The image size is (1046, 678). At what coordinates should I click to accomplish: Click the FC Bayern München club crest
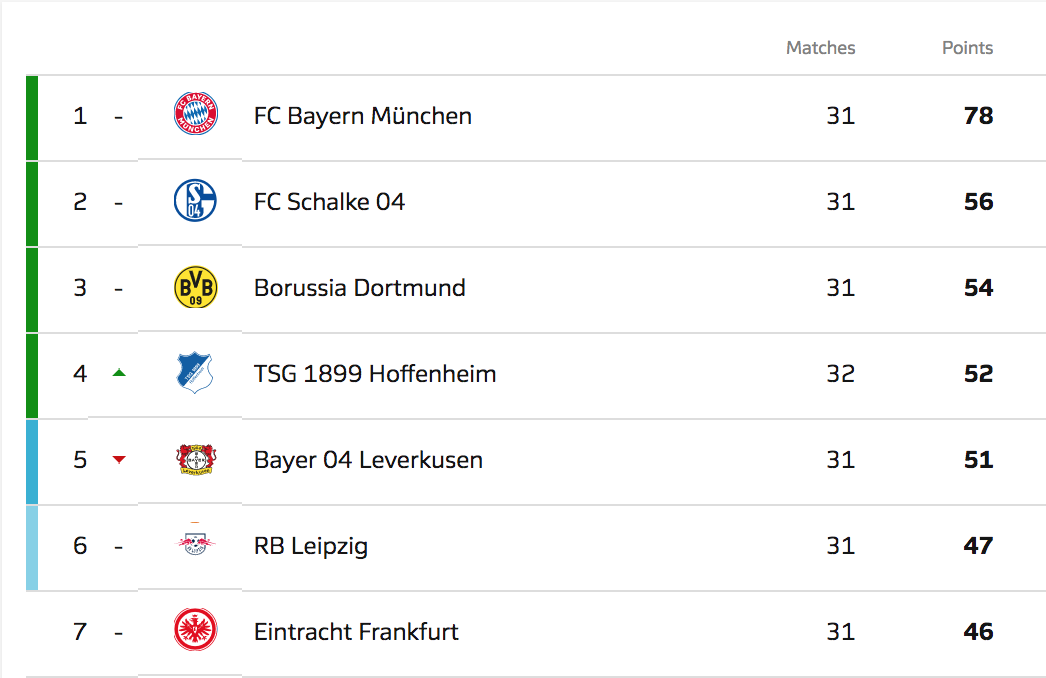click(195, 115)
